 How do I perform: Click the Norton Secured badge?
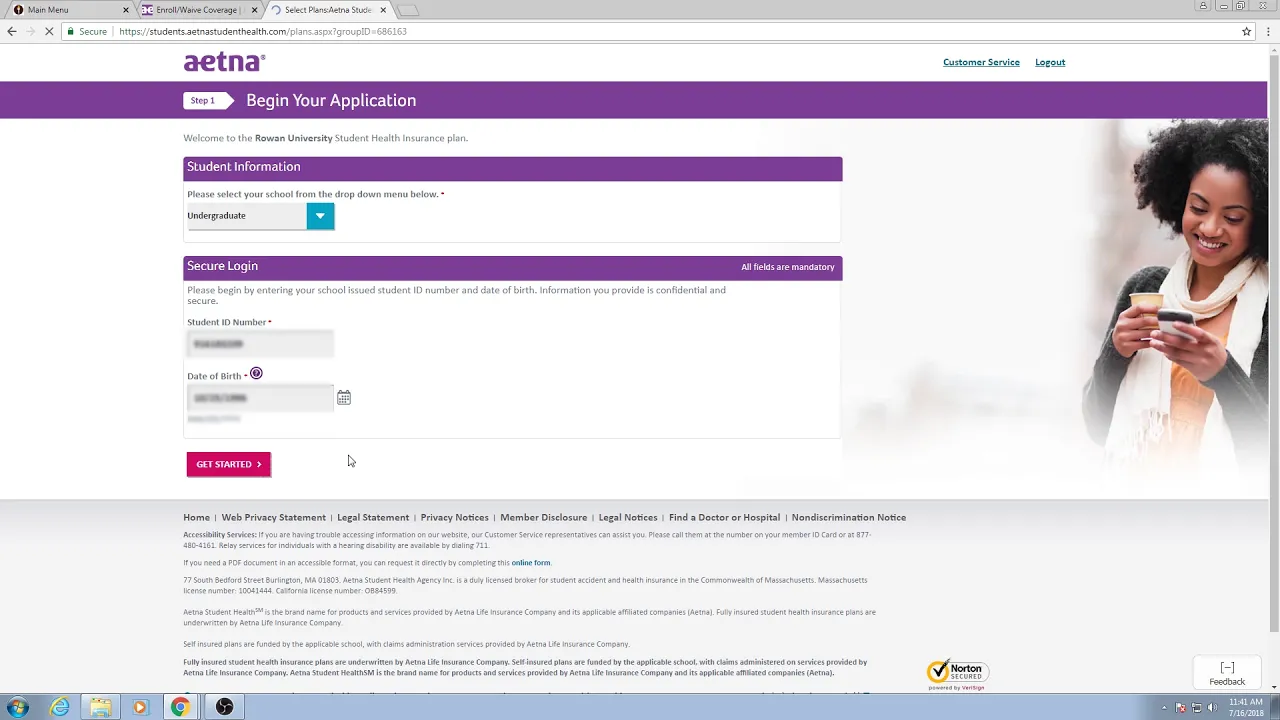point(958,675)
